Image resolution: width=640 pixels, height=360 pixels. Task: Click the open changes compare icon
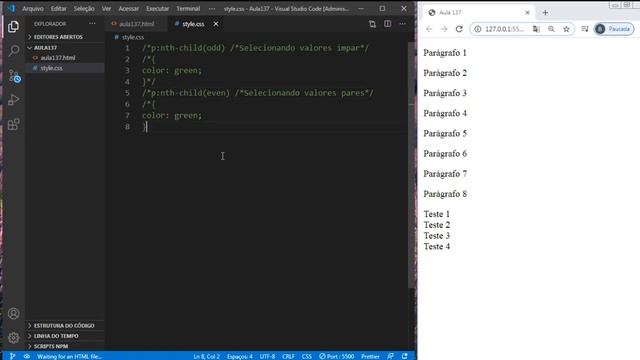372,24
